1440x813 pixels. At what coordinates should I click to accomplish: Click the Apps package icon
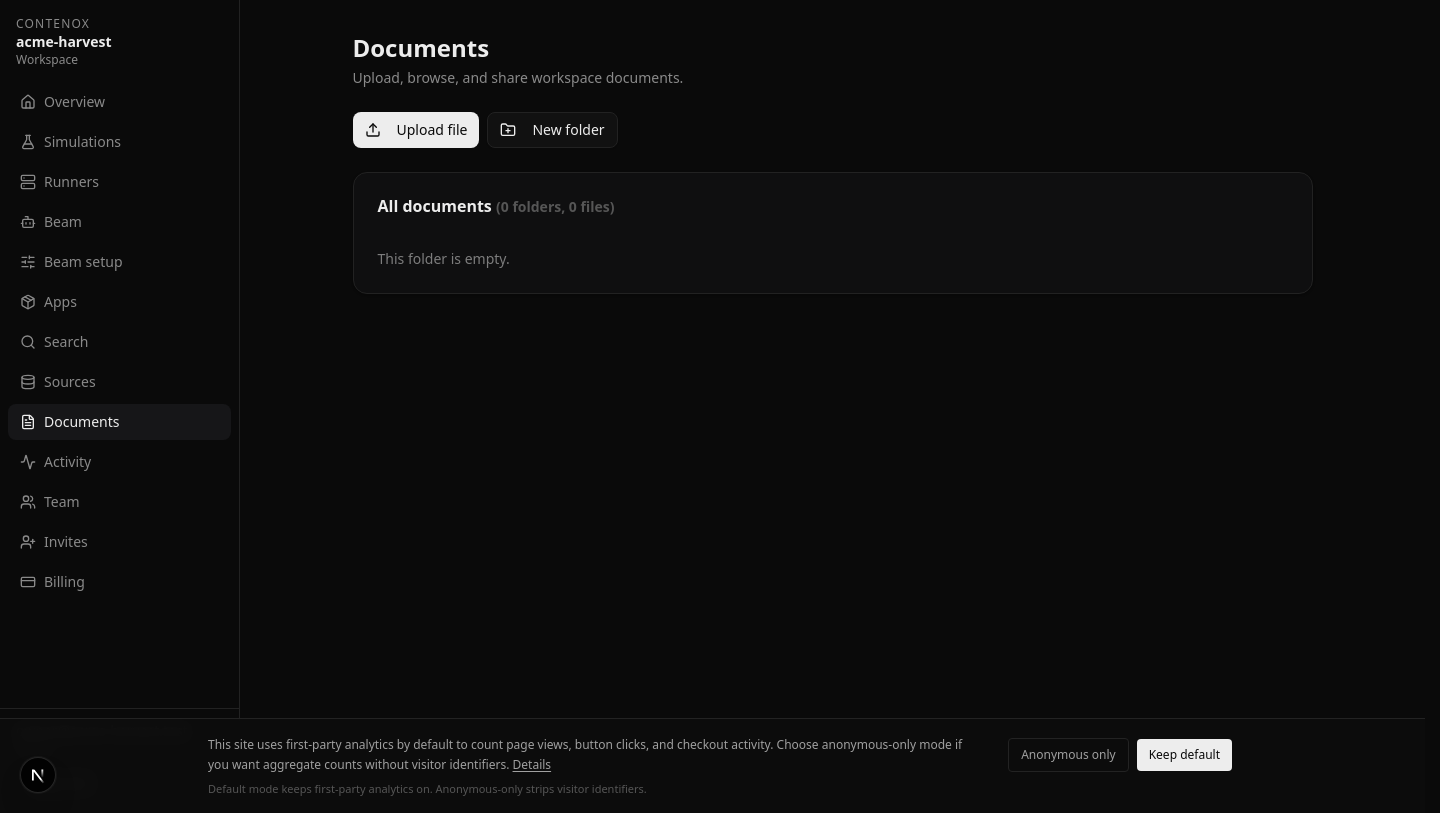(x=28, y=302)
